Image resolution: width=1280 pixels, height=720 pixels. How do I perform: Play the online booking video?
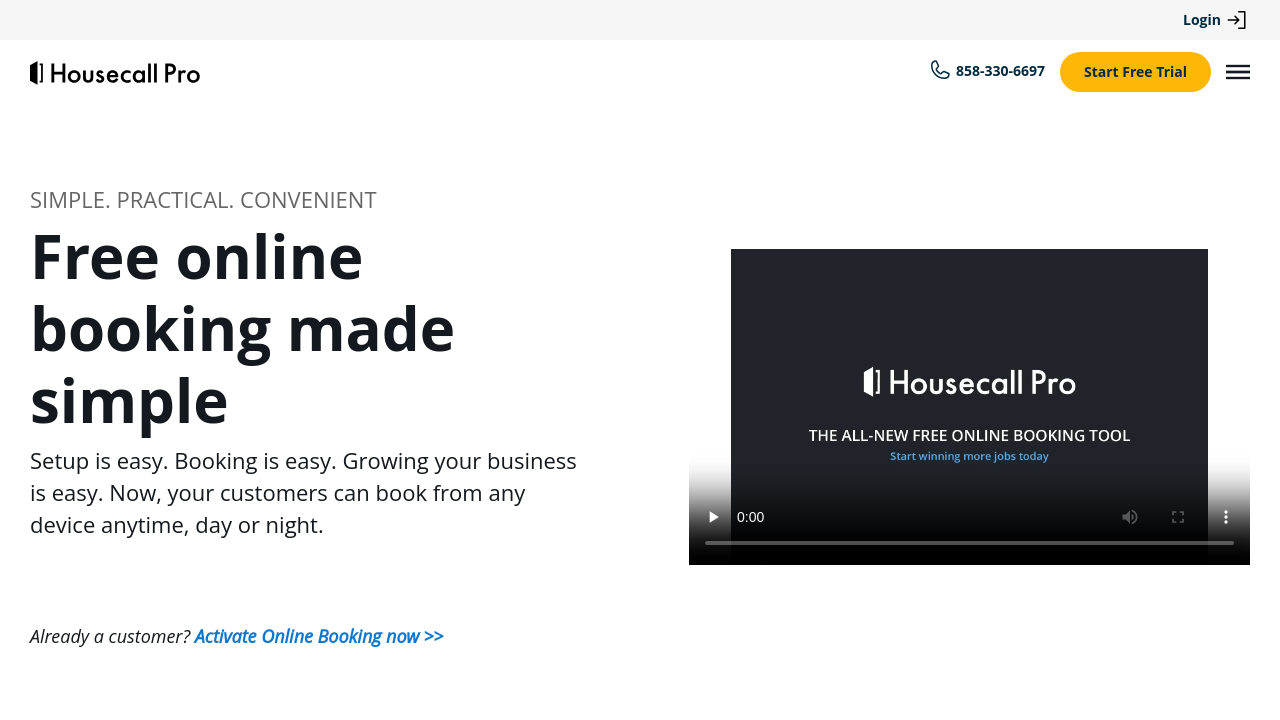[714, 517]
